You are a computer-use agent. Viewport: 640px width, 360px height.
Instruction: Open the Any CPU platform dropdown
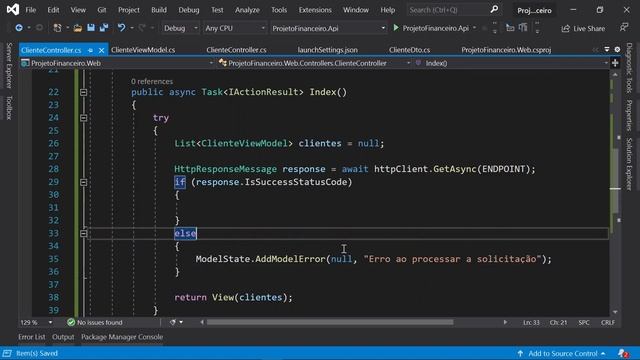235,28
